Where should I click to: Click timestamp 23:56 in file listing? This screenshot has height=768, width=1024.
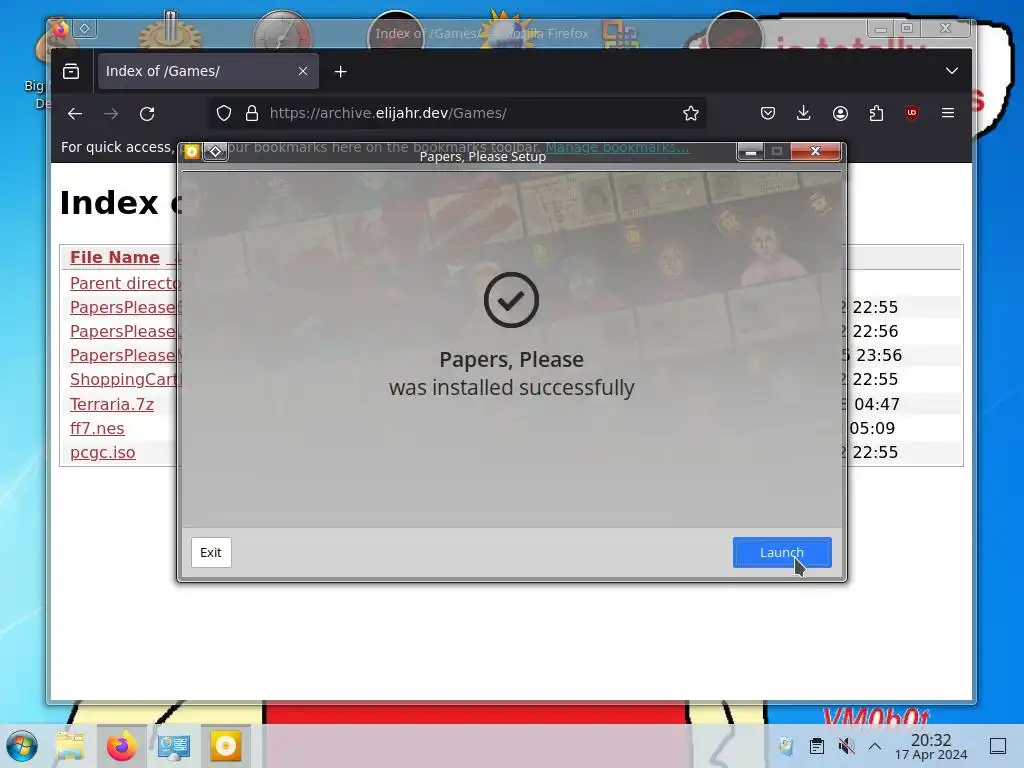[x=879, y=355]
